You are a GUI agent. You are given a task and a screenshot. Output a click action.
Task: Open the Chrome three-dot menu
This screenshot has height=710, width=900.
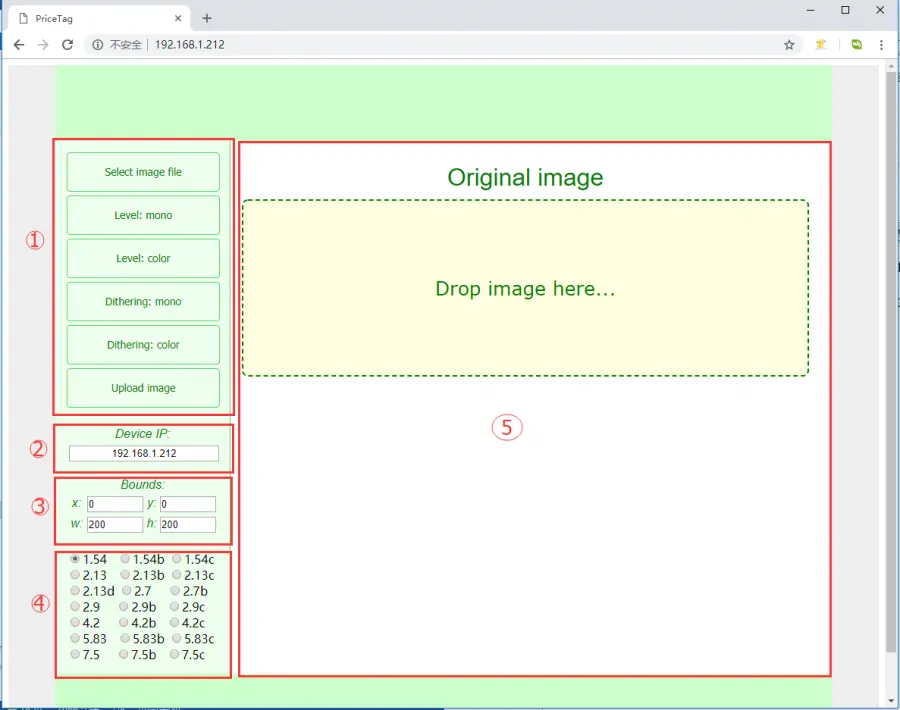point(881,45)
